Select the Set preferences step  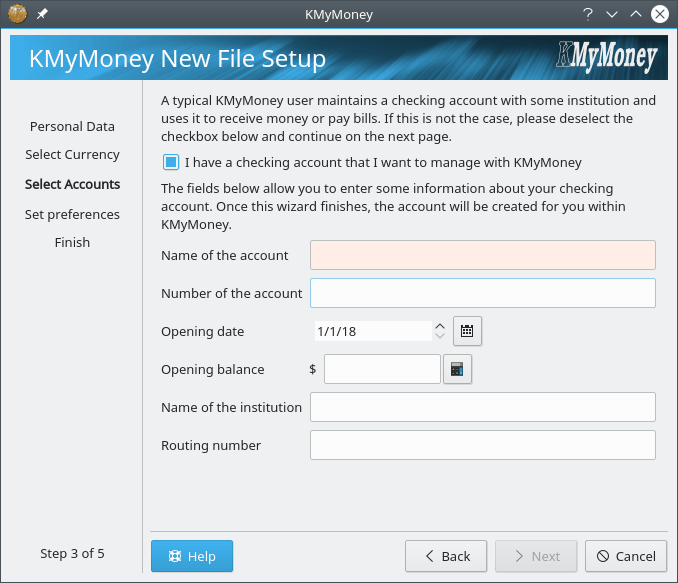(x=72, y=214)
